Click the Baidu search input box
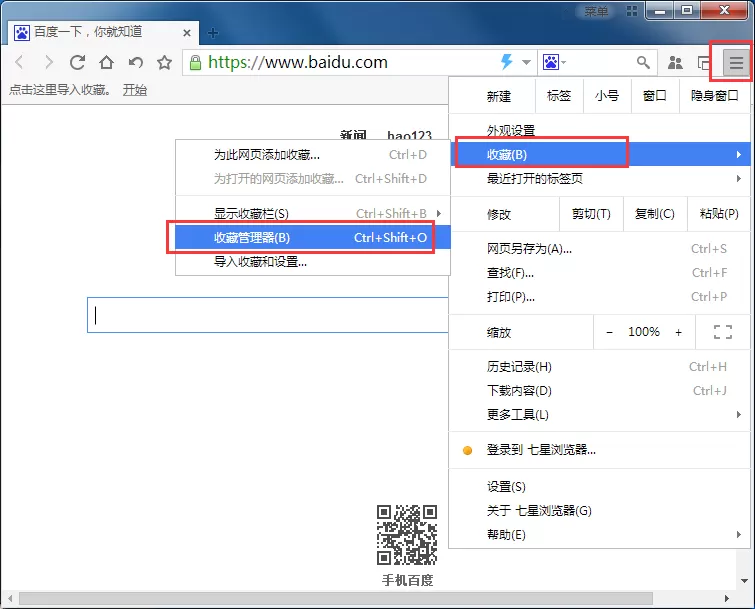755x609 pixels. click(x=268, y=315)
